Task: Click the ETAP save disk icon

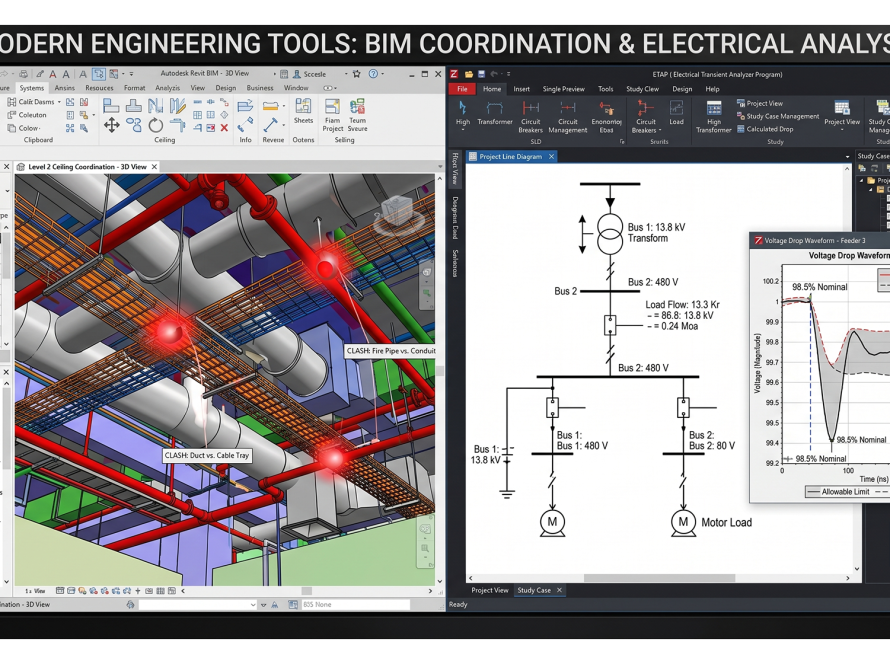Action: pyautogui.click(x=481, y=74)
